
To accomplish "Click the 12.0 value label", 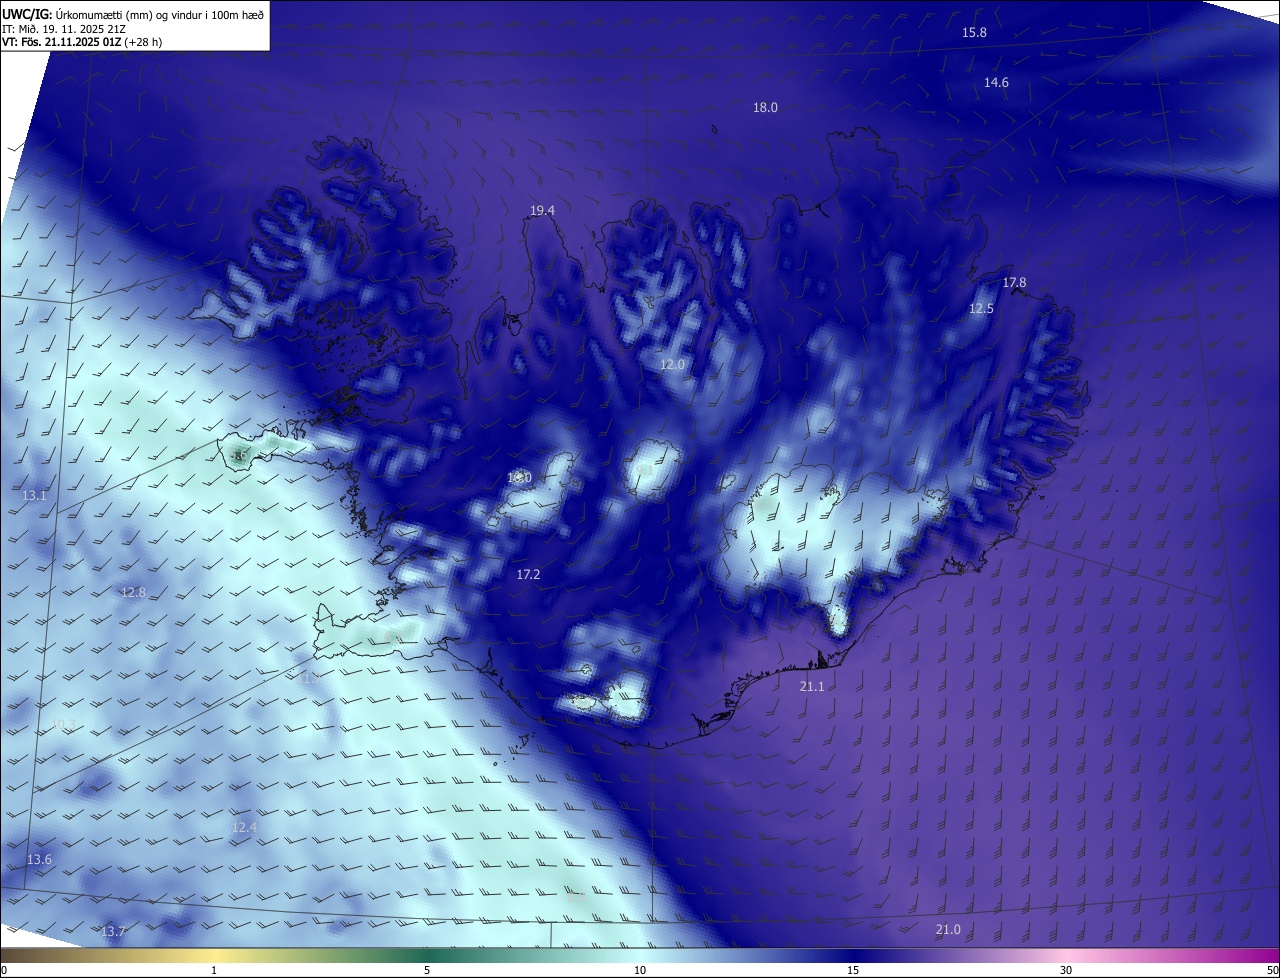I will coord(672,365).
